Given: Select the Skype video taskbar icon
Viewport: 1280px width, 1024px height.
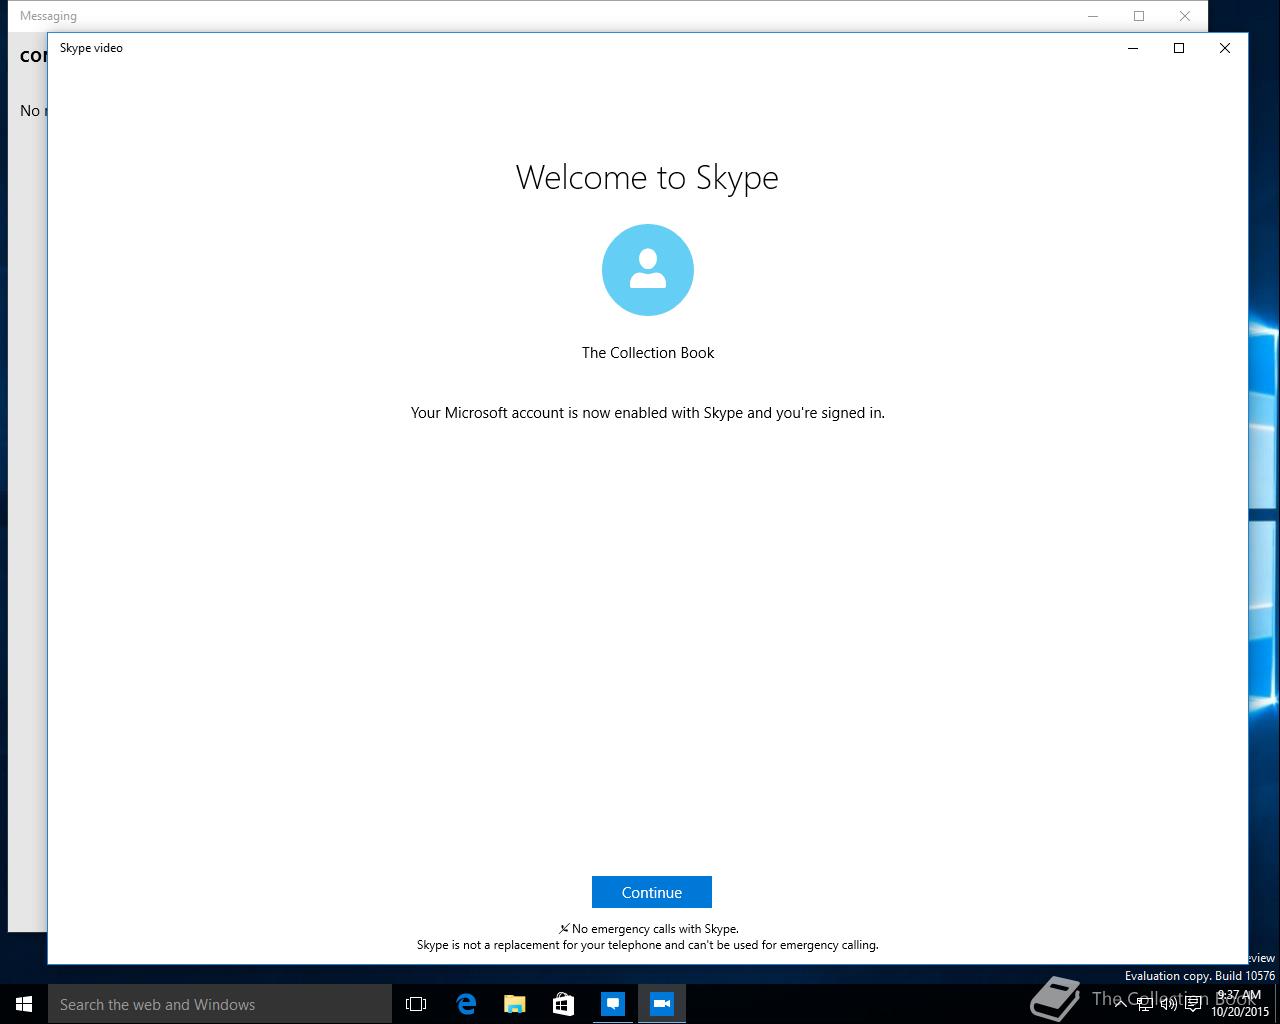Looking at the screenshot, I should pos(662,1004).
